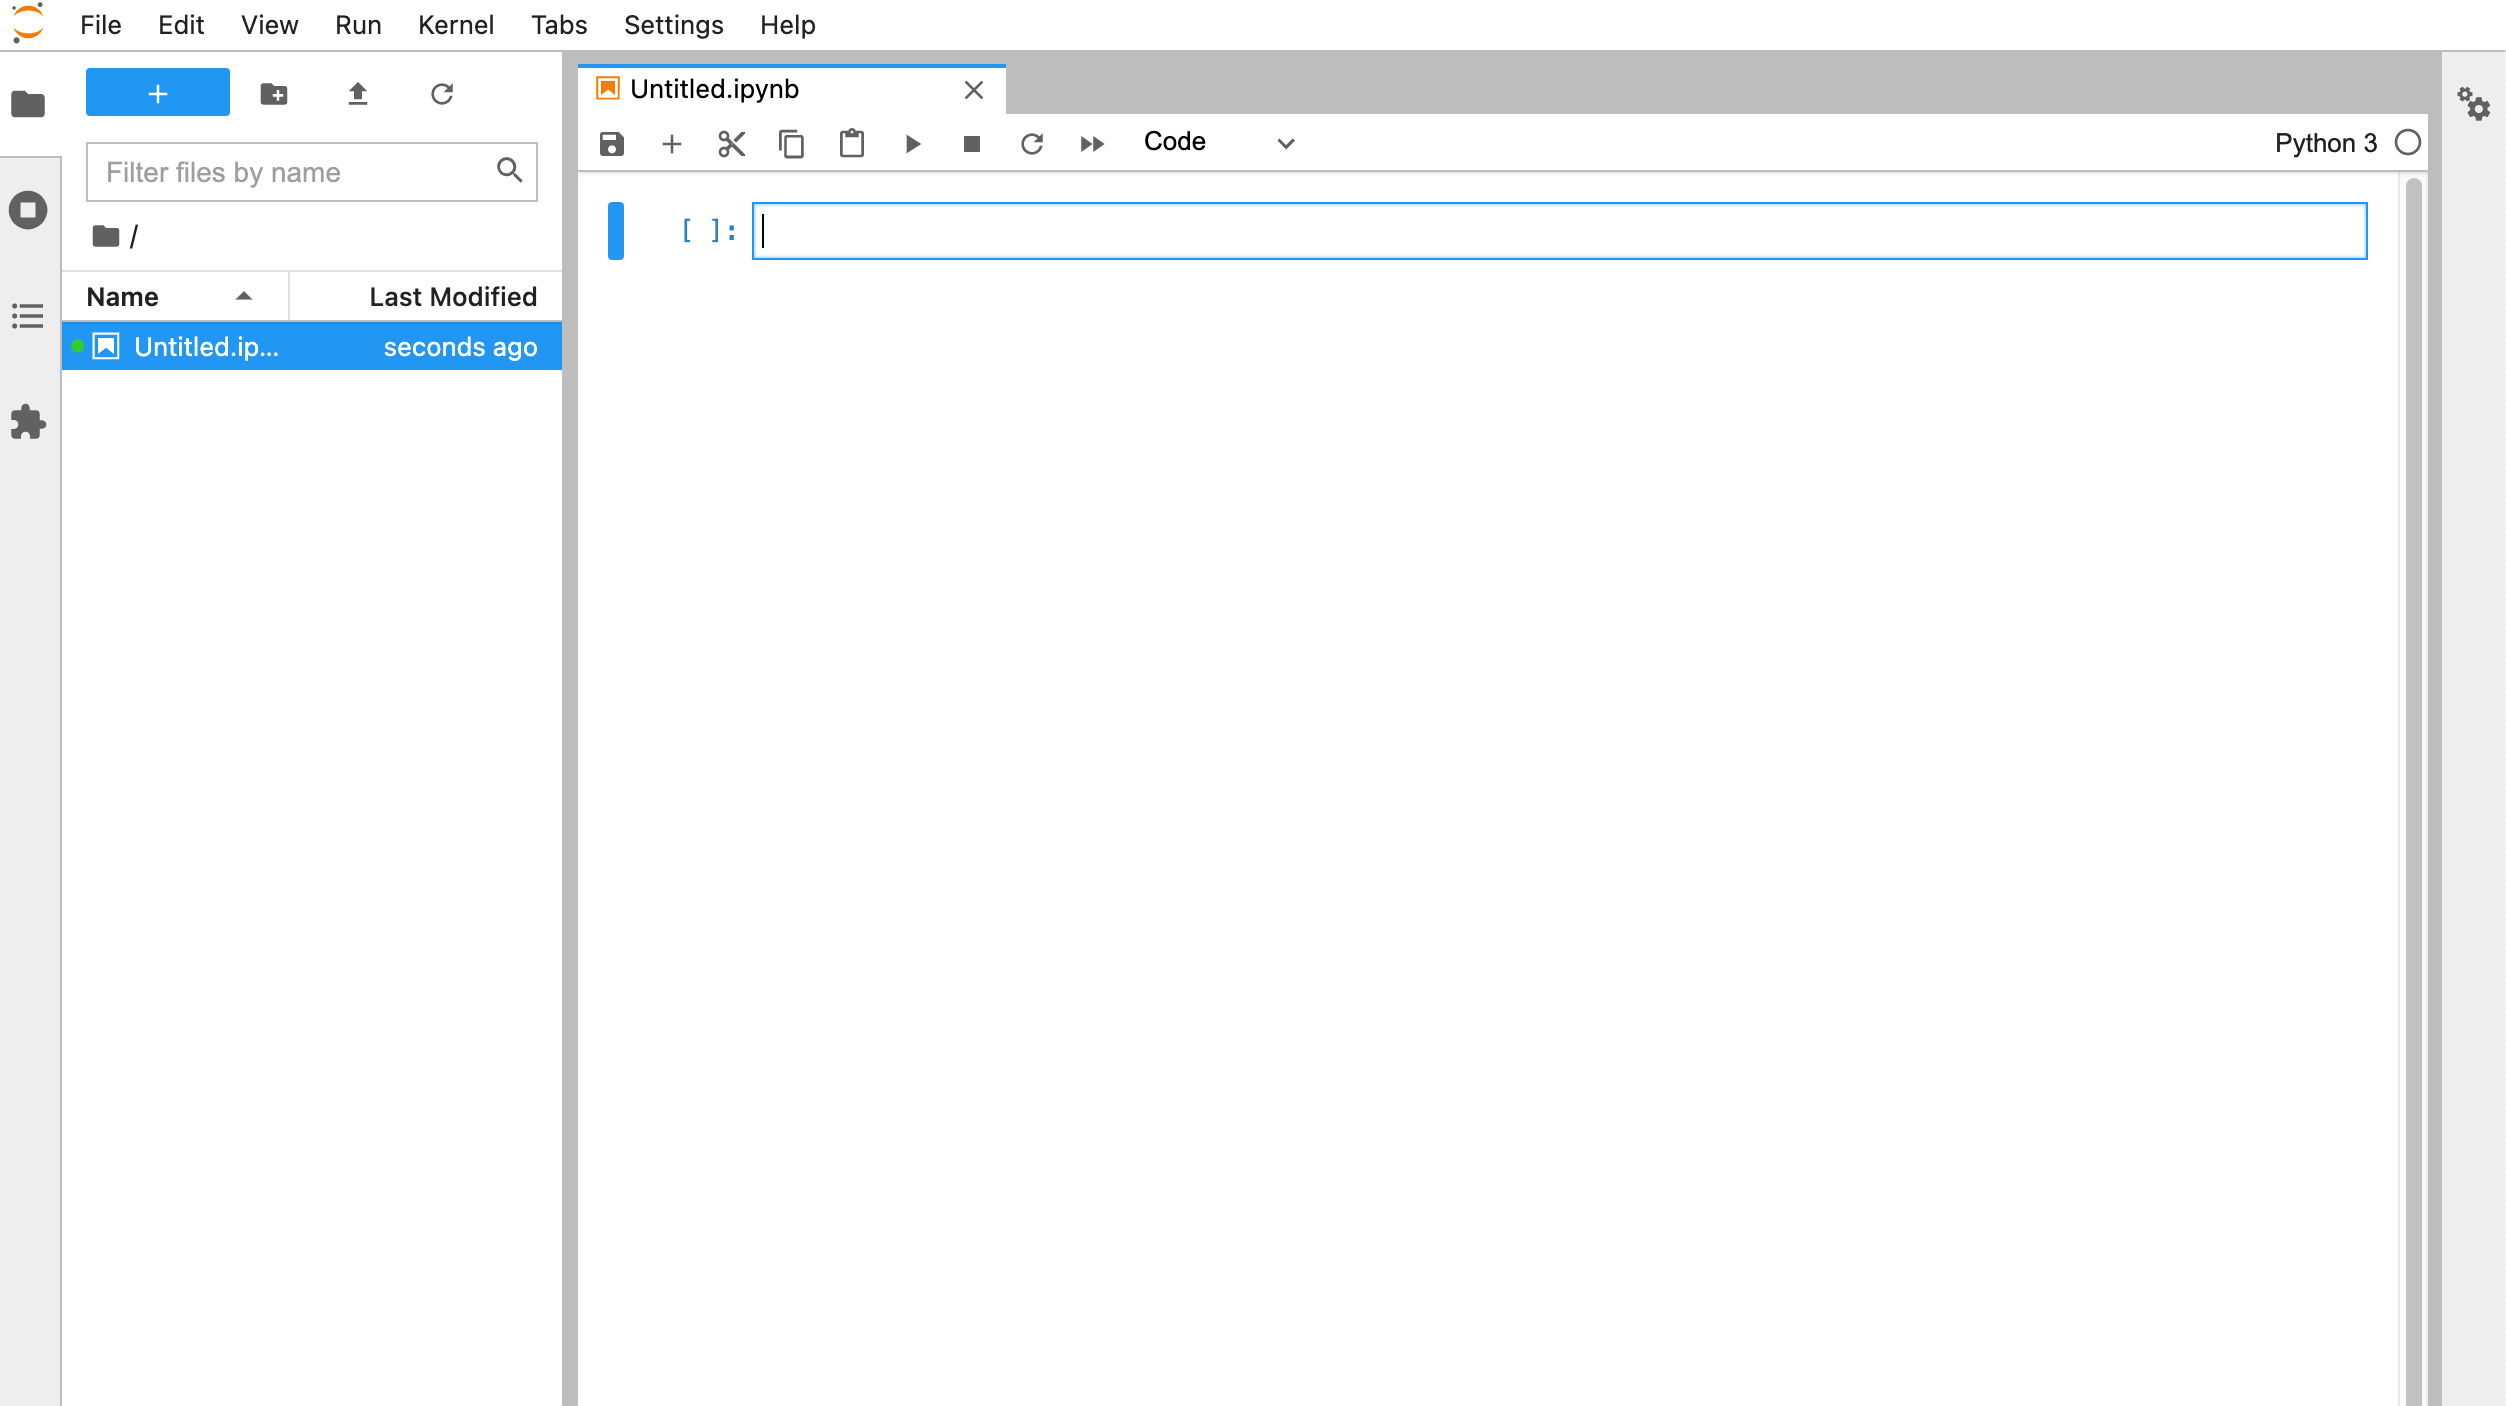Restart kernel and run all cells
2506x1406 pixels.
[x=1091, y=144]
